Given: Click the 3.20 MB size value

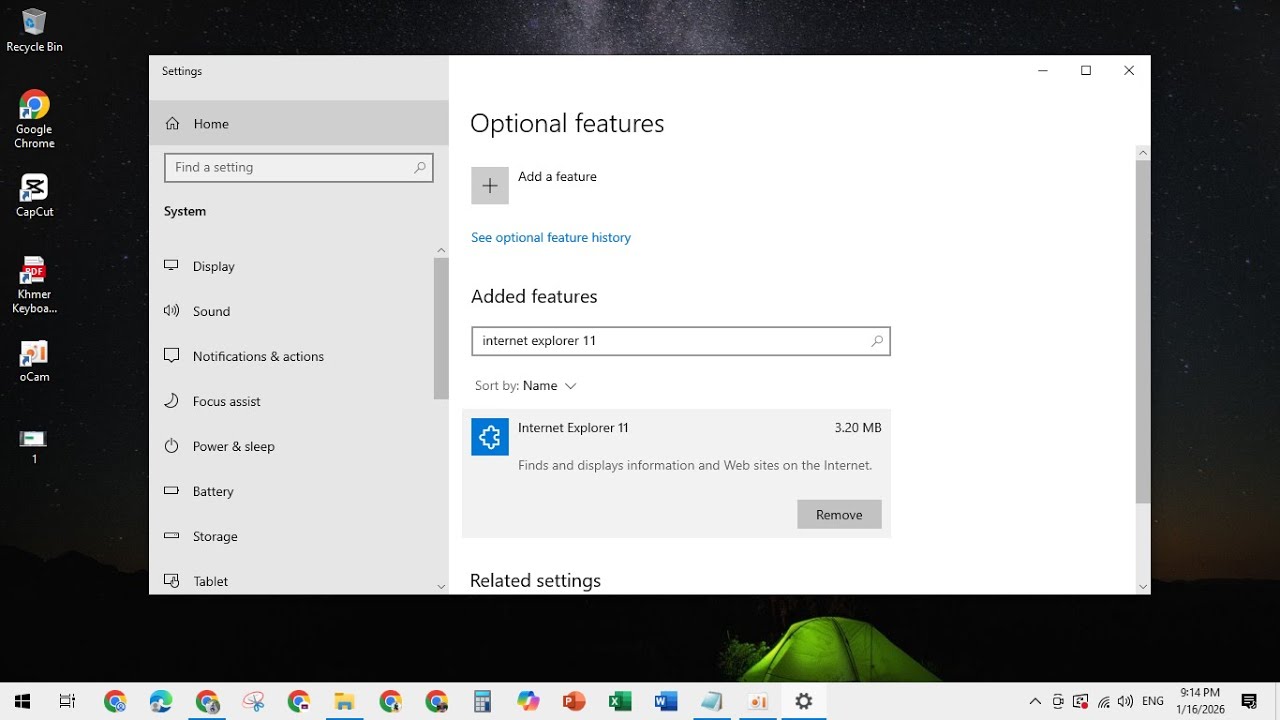Looking at the screenshot, I should [x=858, y=428].
